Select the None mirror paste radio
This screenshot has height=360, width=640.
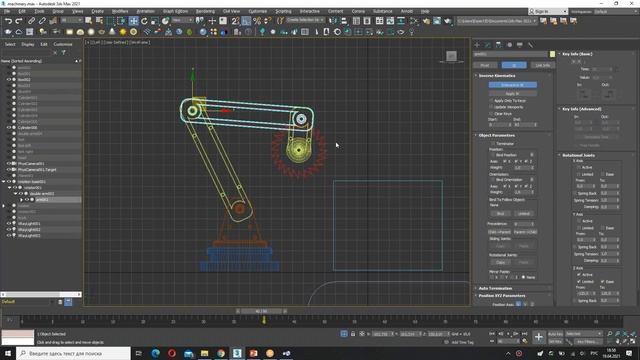coord(523,277)
